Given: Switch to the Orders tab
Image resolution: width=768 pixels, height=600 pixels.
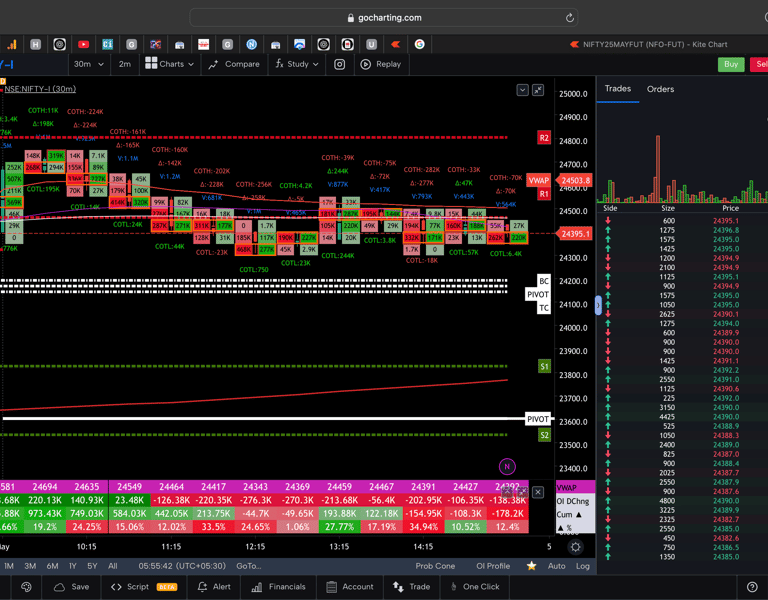Looking at the screenshot, I should (x=660, y=89).
